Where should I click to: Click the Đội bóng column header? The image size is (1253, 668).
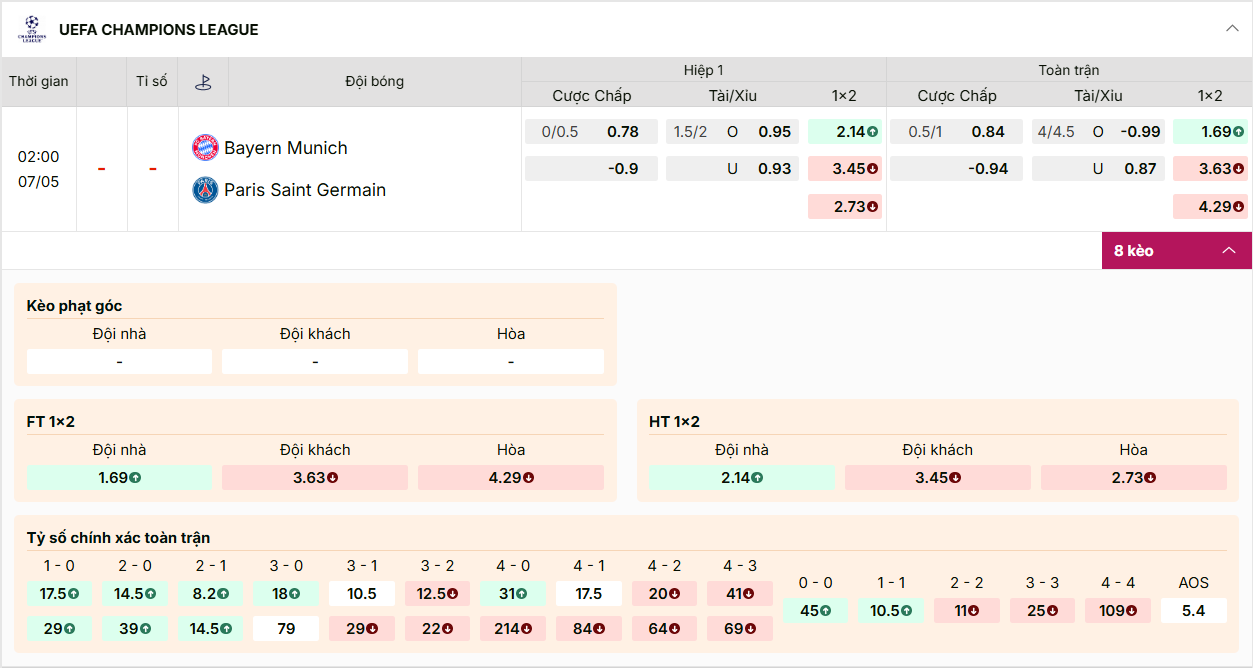pos(375,82)
